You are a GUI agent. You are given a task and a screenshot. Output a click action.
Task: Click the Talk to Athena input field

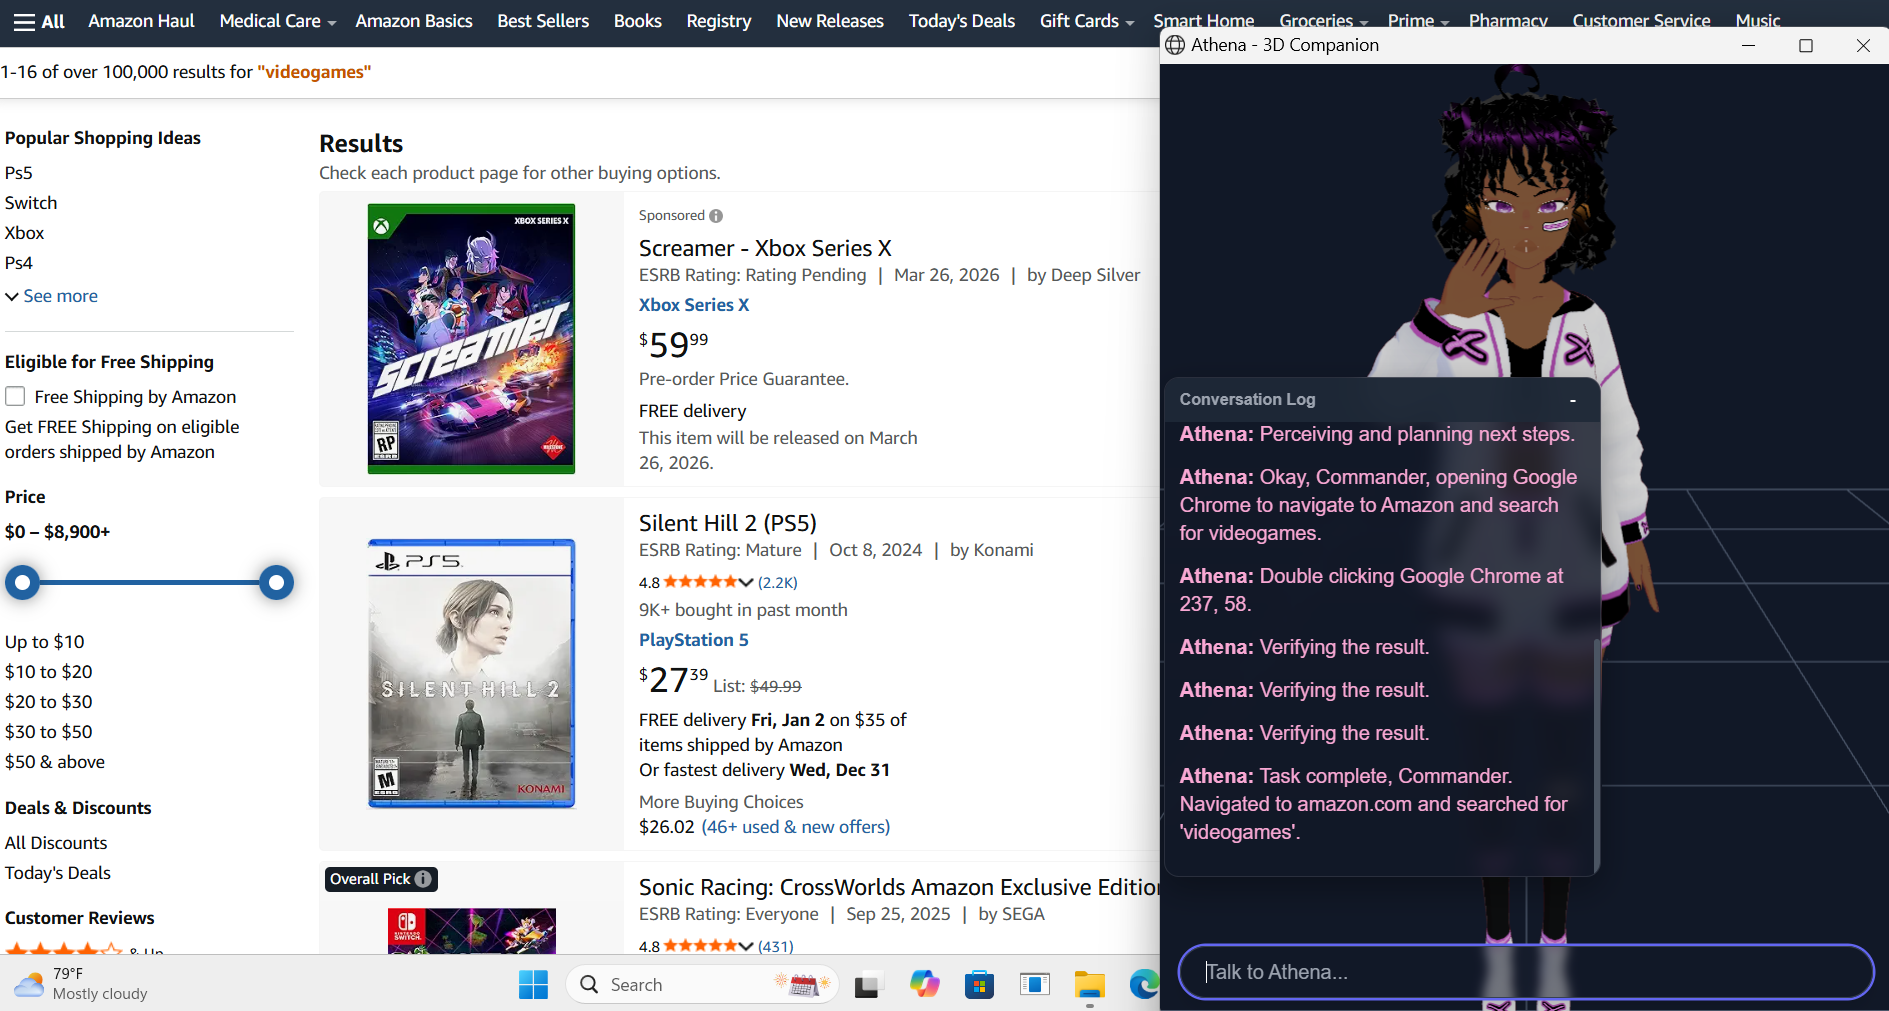point(1526,972)
